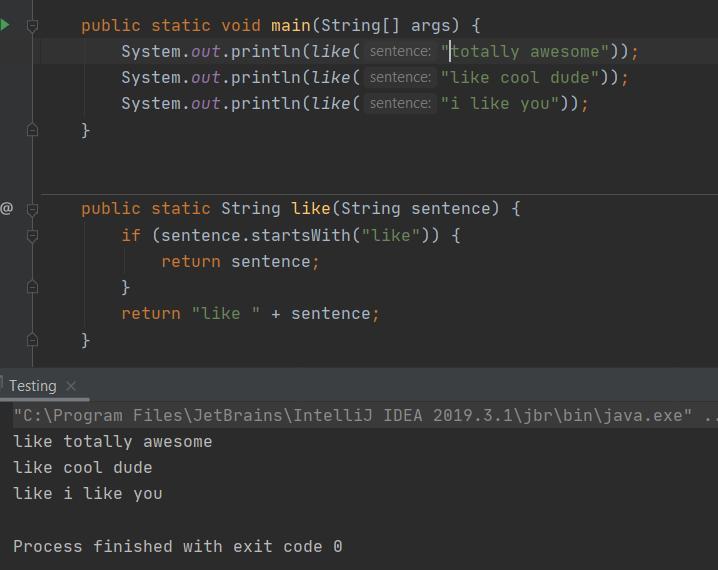This screenshot has height=570, width=718.
Task: Click String[] args parameter in main
Action: pyautogui.click(x=386, y=25)
